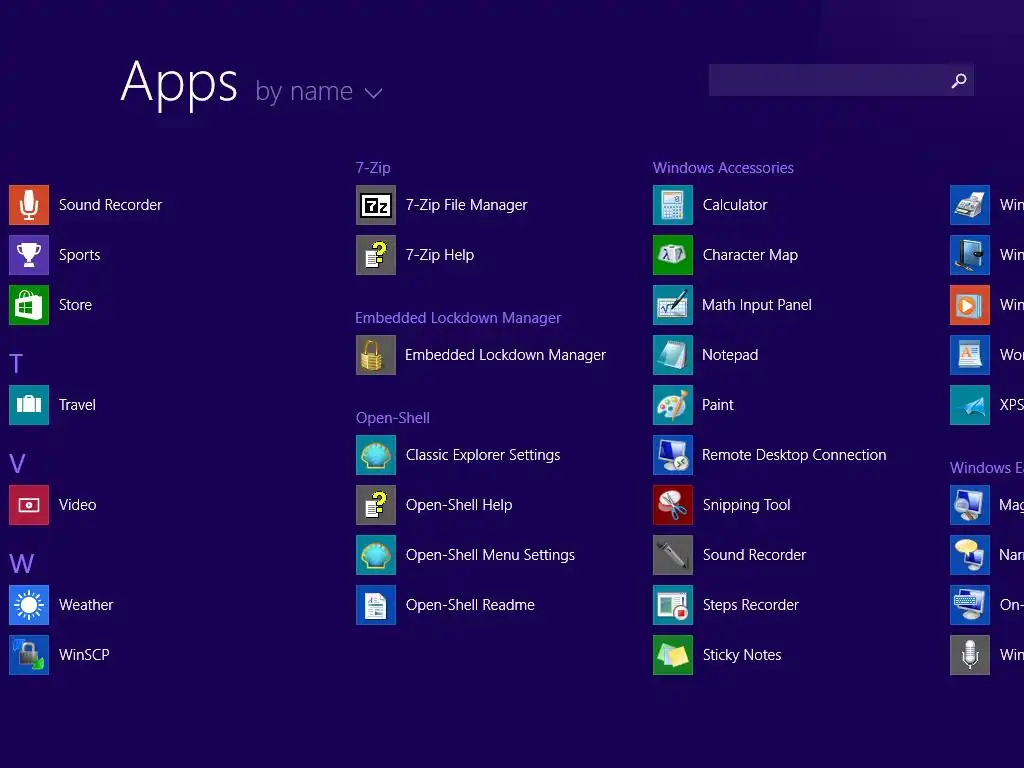The image size is (1024, 768).
Task: Open the Travel suitcase icon
Action: (x=29, y=405)
